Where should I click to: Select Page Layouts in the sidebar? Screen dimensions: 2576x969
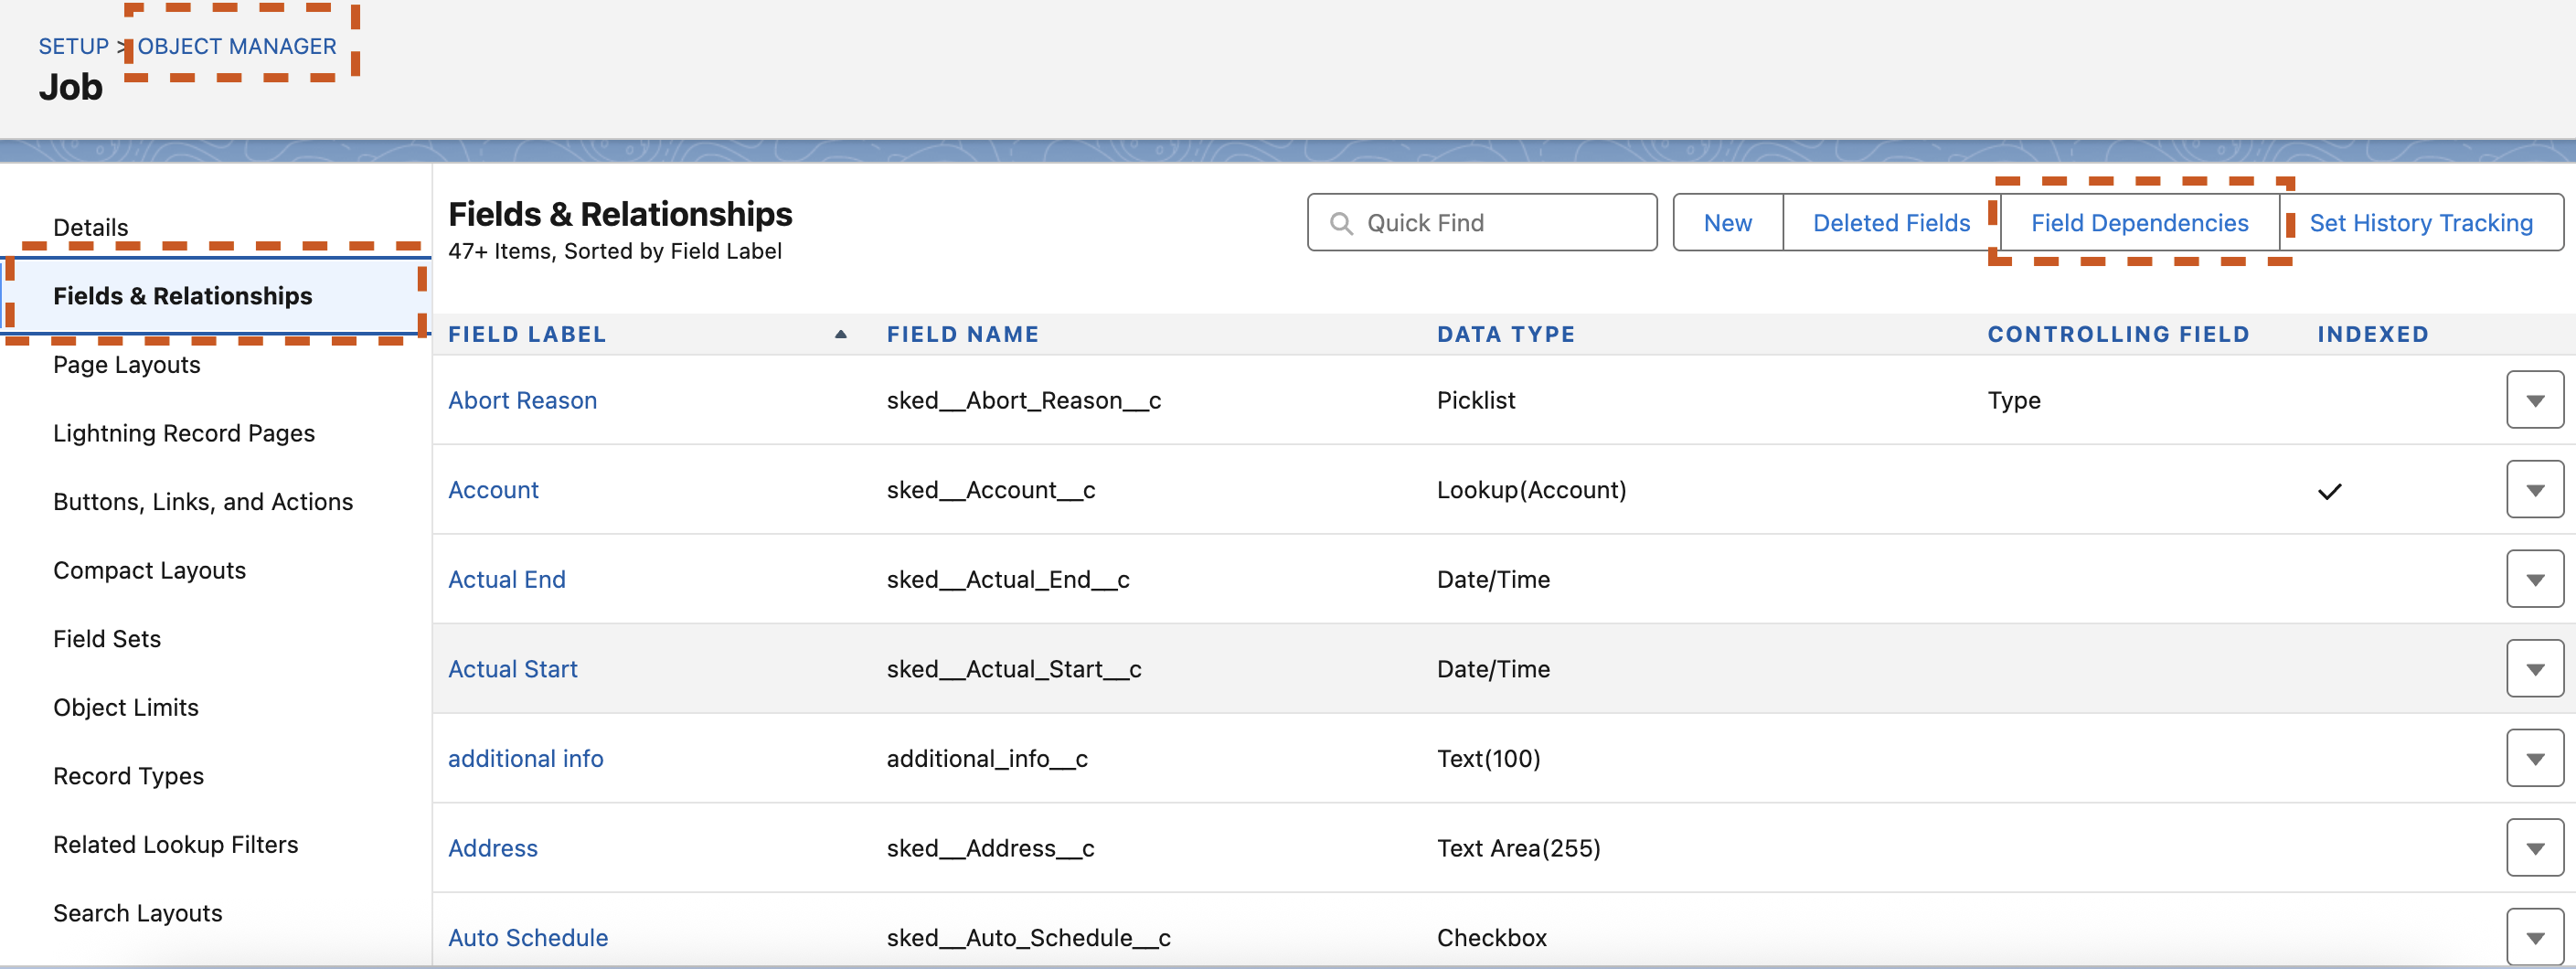click(x=127, y=365)
